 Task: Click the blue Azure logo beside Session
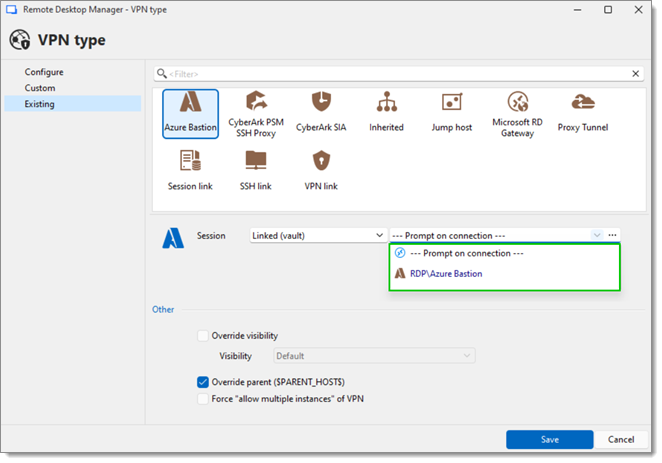(x=173, y=238)
